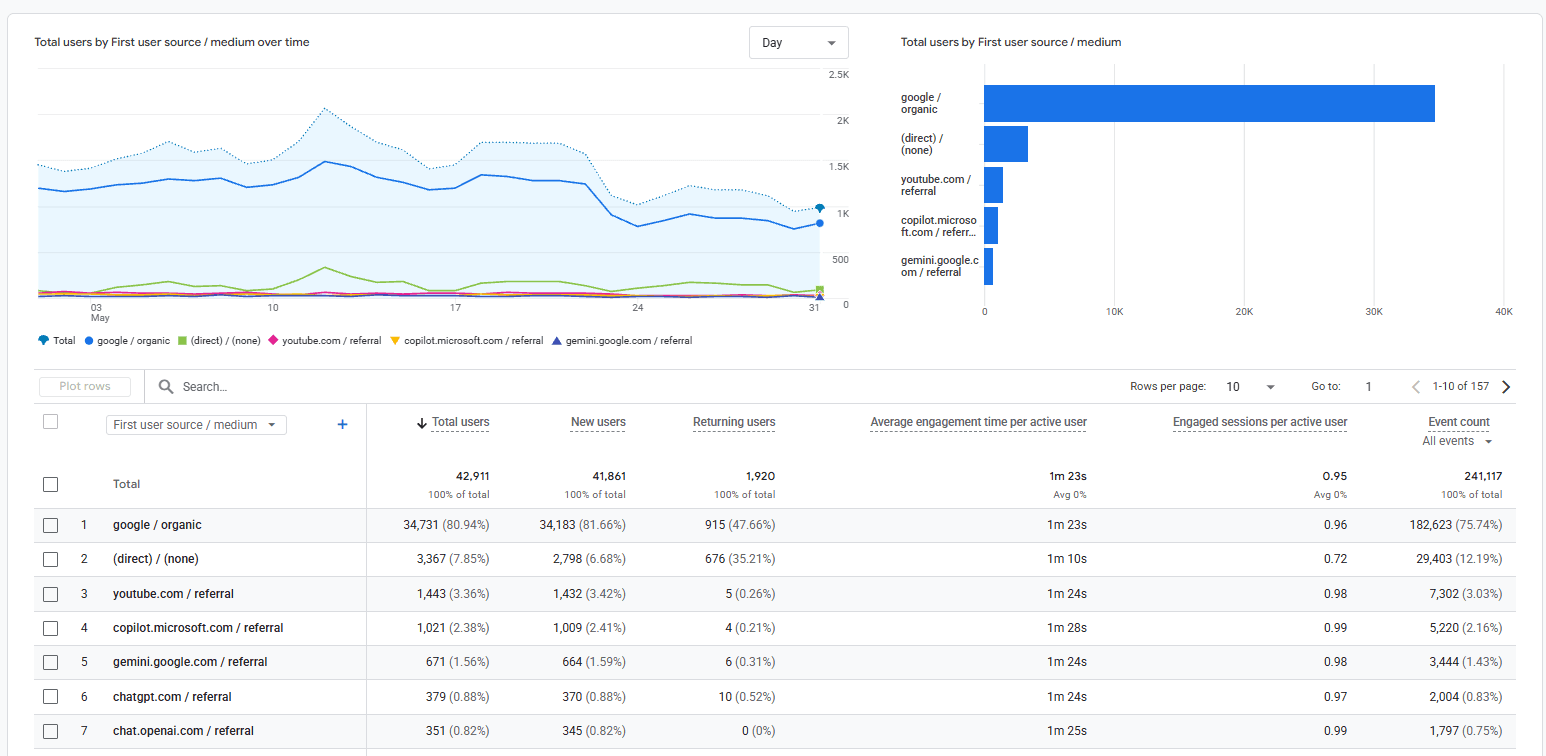Check the chat.openai.com / referral row checkbox
This screenshot has width=1546, height=756.
pyautogui.click(x=50, y=731)
